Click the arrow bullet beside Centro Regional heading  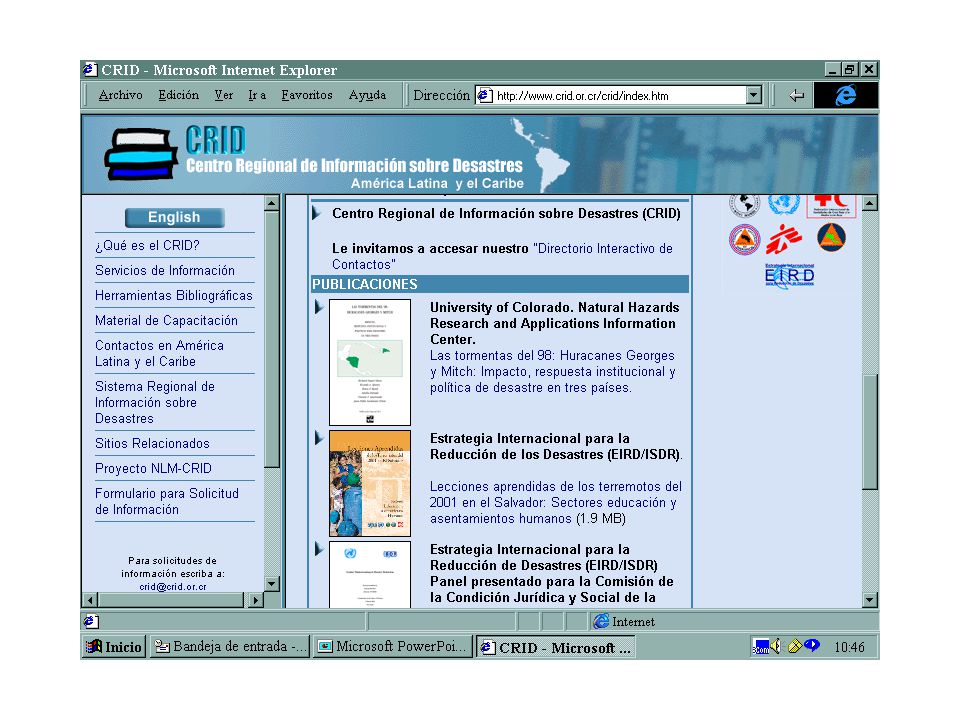[x=317, y=213]
